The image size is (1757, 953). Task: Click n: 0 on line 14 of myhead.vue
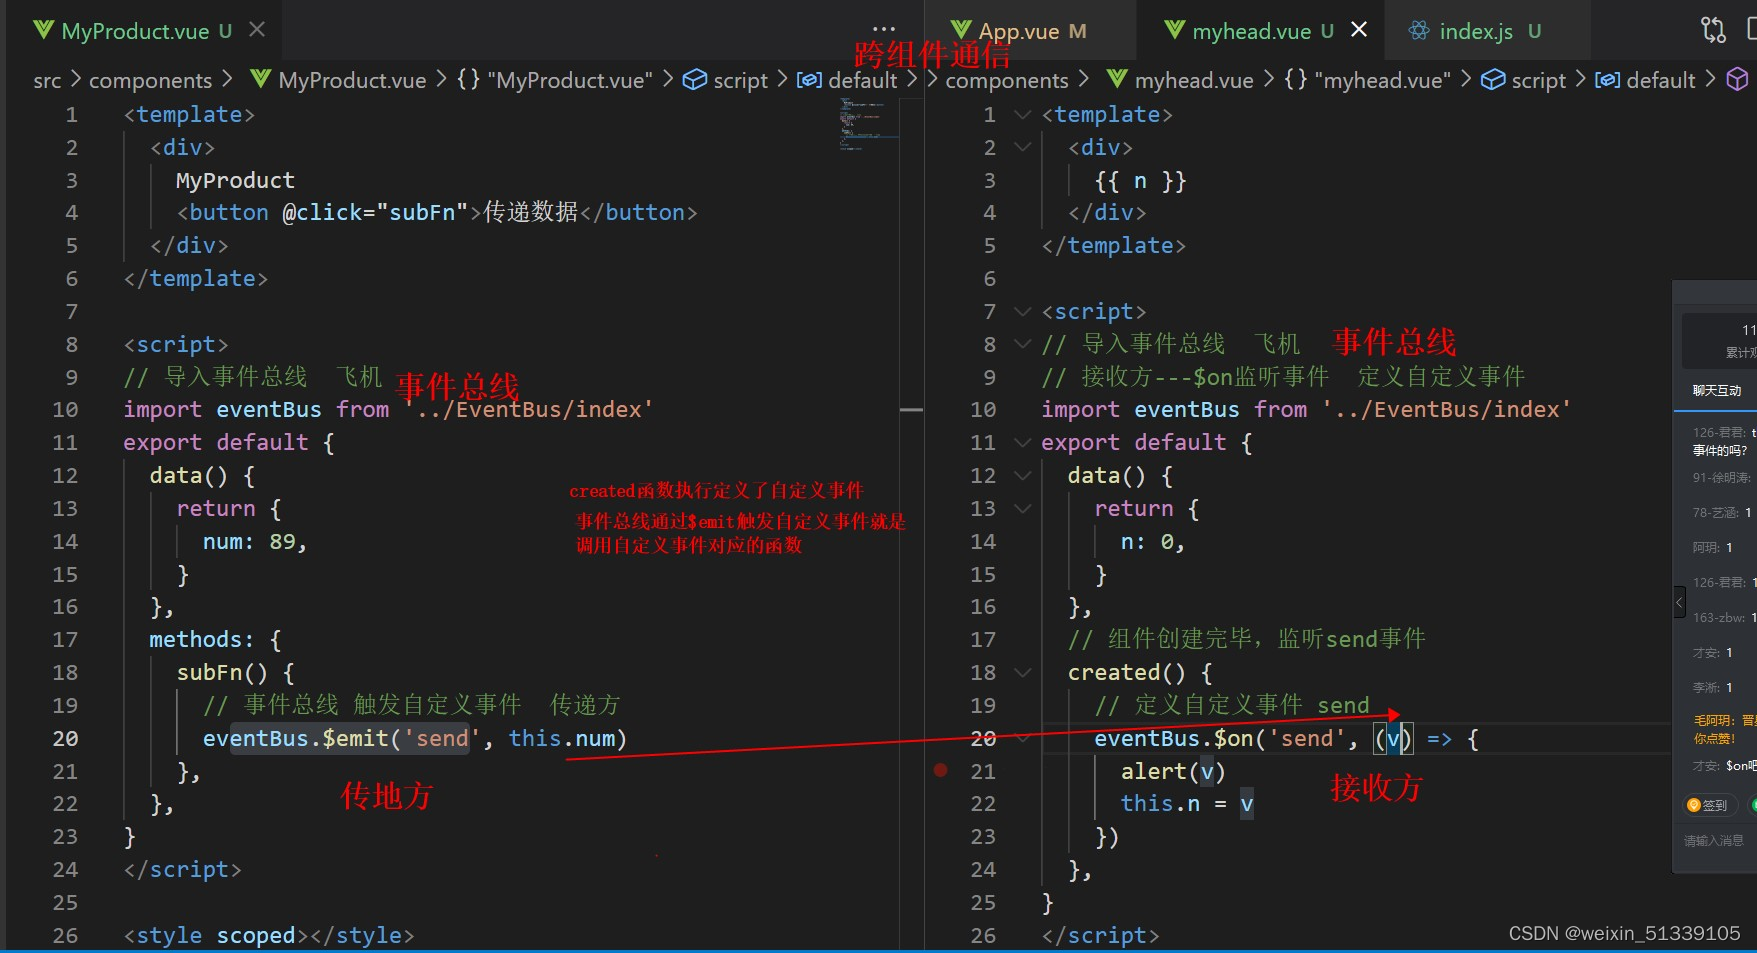1147,542
